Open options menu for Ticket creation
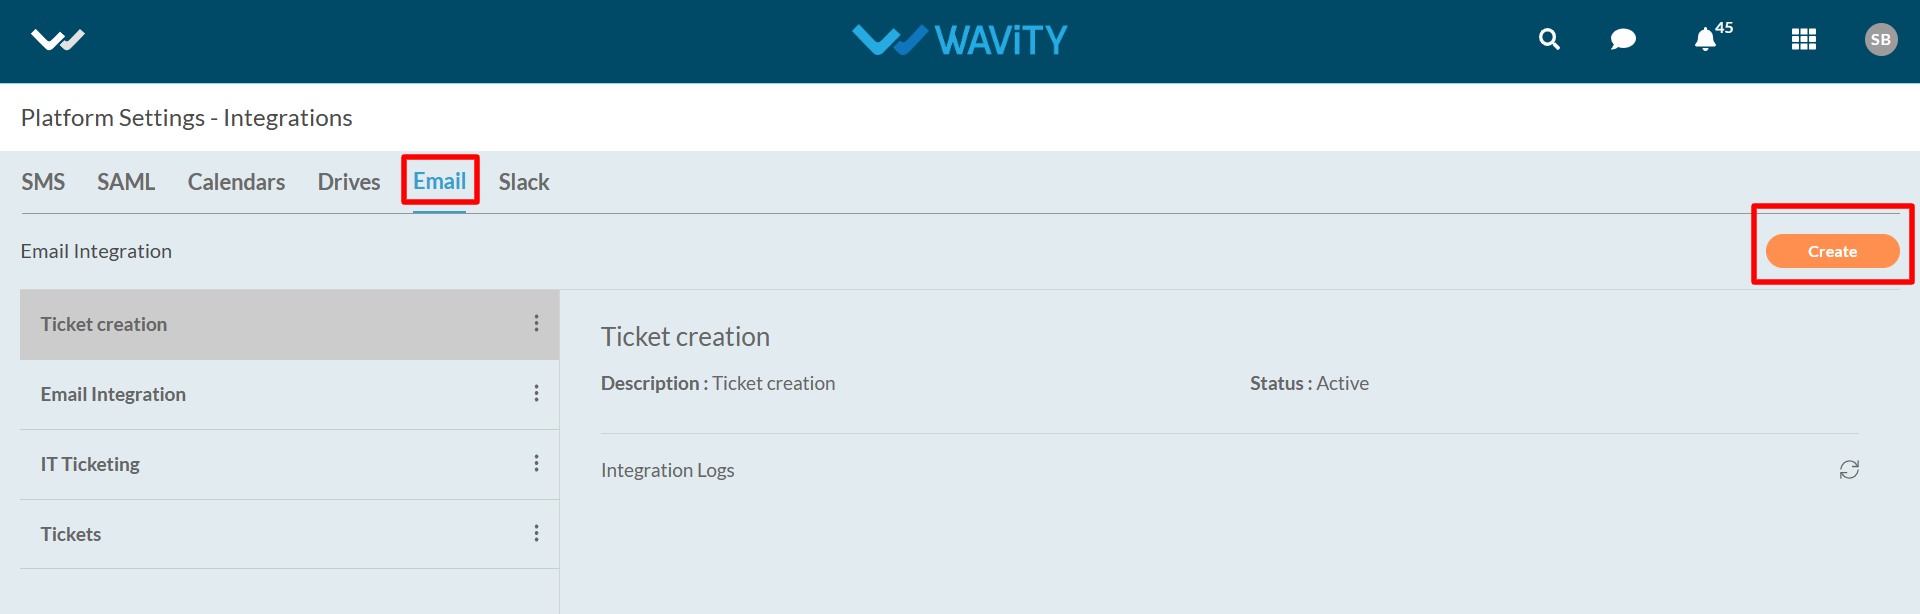 pyautogui.click(x=537, y=324)
